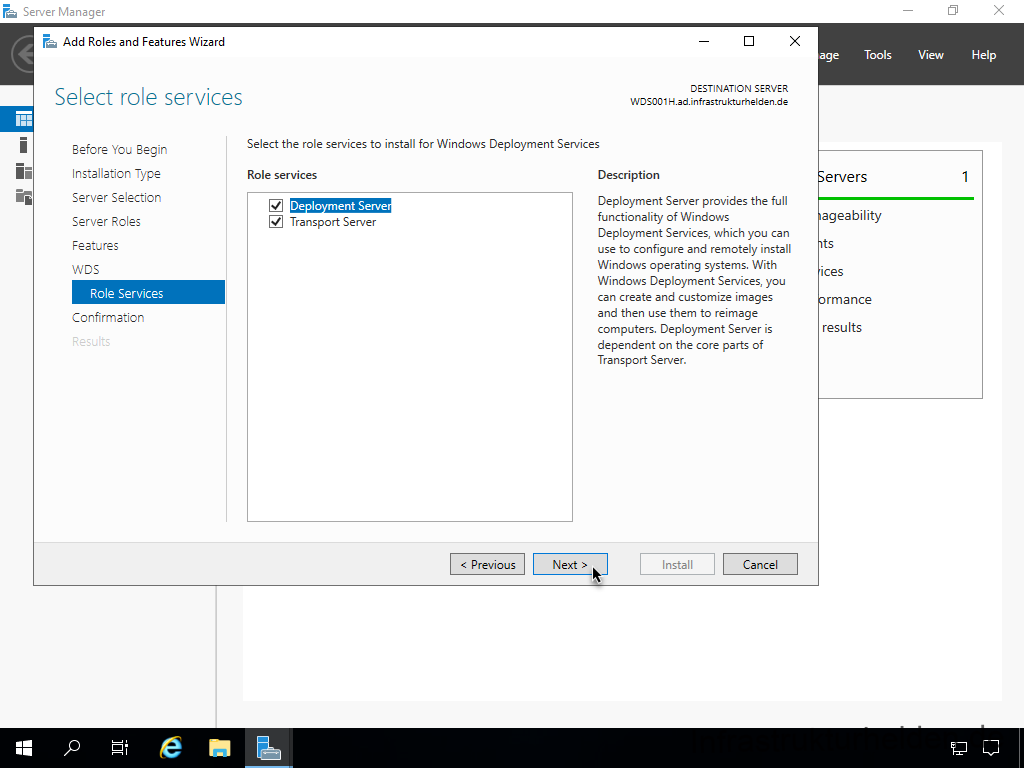Screen dimensions: 1024x768
Task: Open the Events link in Server Manager tile
Action: point(826,244)
